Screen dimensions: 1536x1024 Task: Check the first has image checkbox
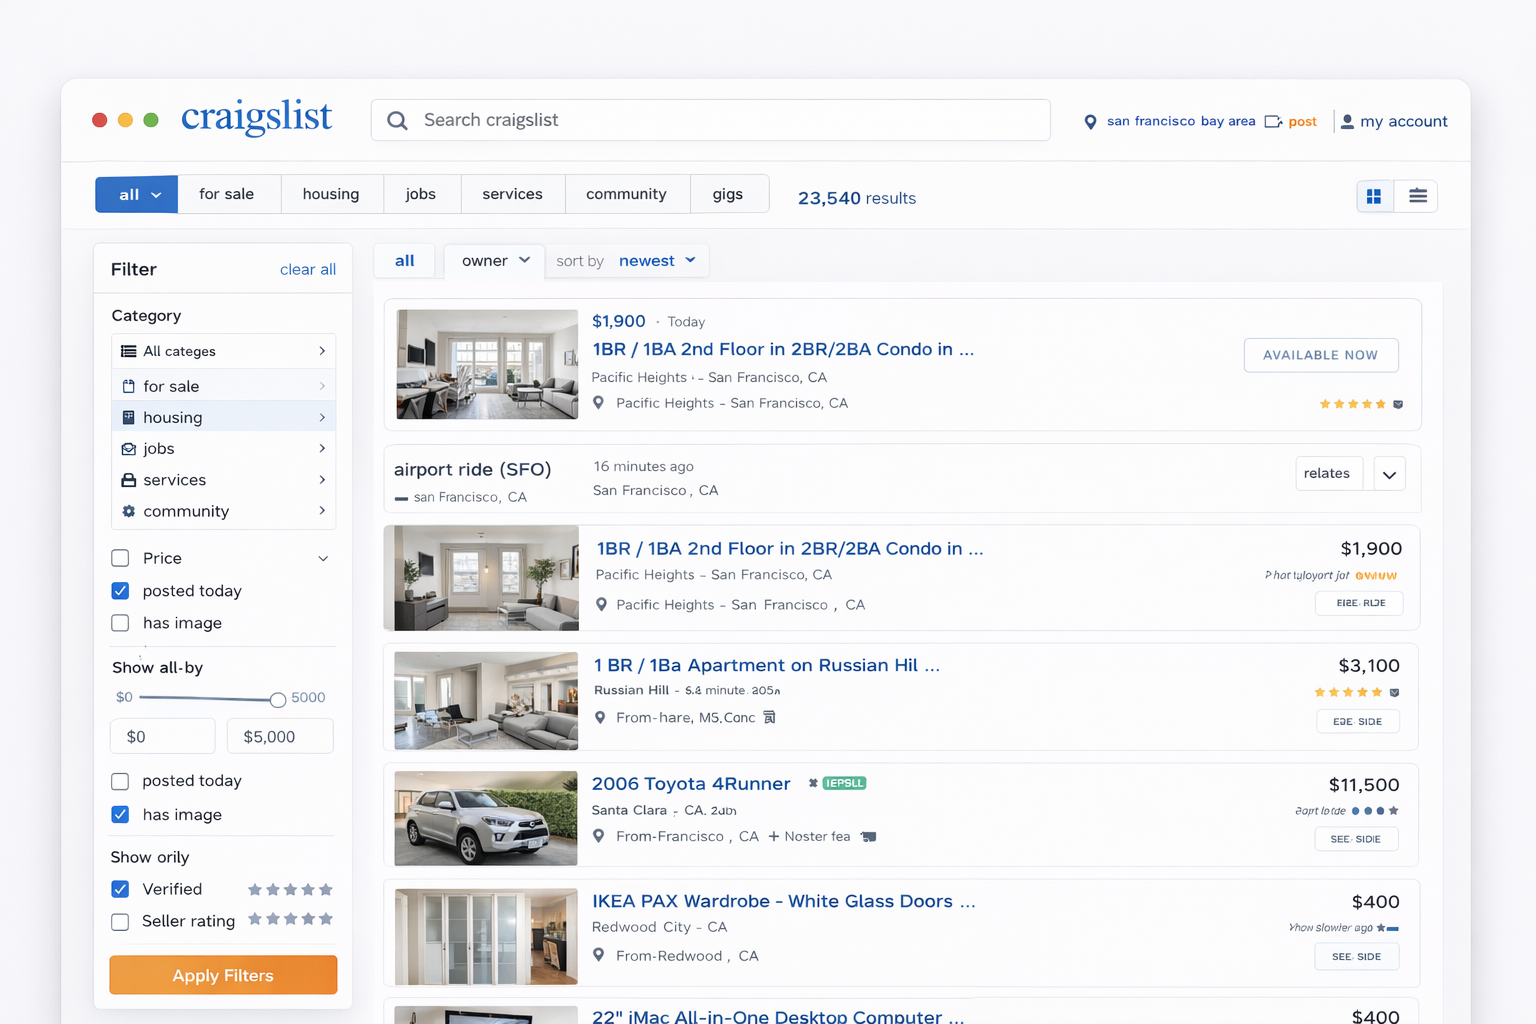(x=120, y=623)
